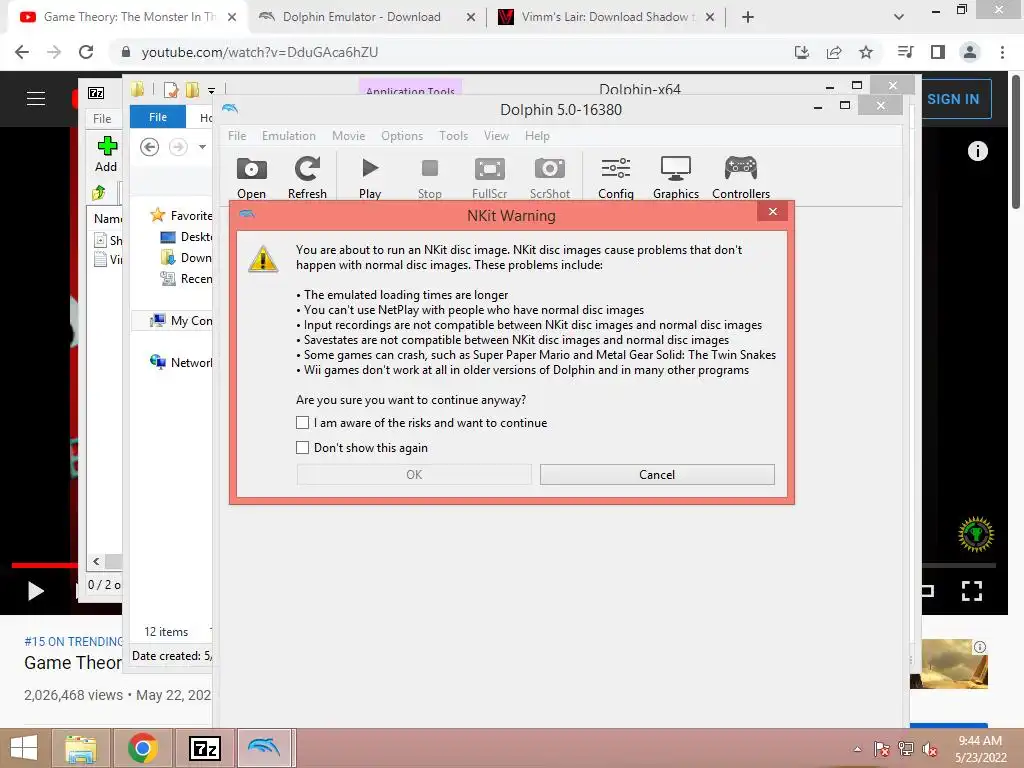Click the muted volume icon in system tray
Image resolution: width=1024 pixels, height=768 pixels.
(x=930, y=749)
